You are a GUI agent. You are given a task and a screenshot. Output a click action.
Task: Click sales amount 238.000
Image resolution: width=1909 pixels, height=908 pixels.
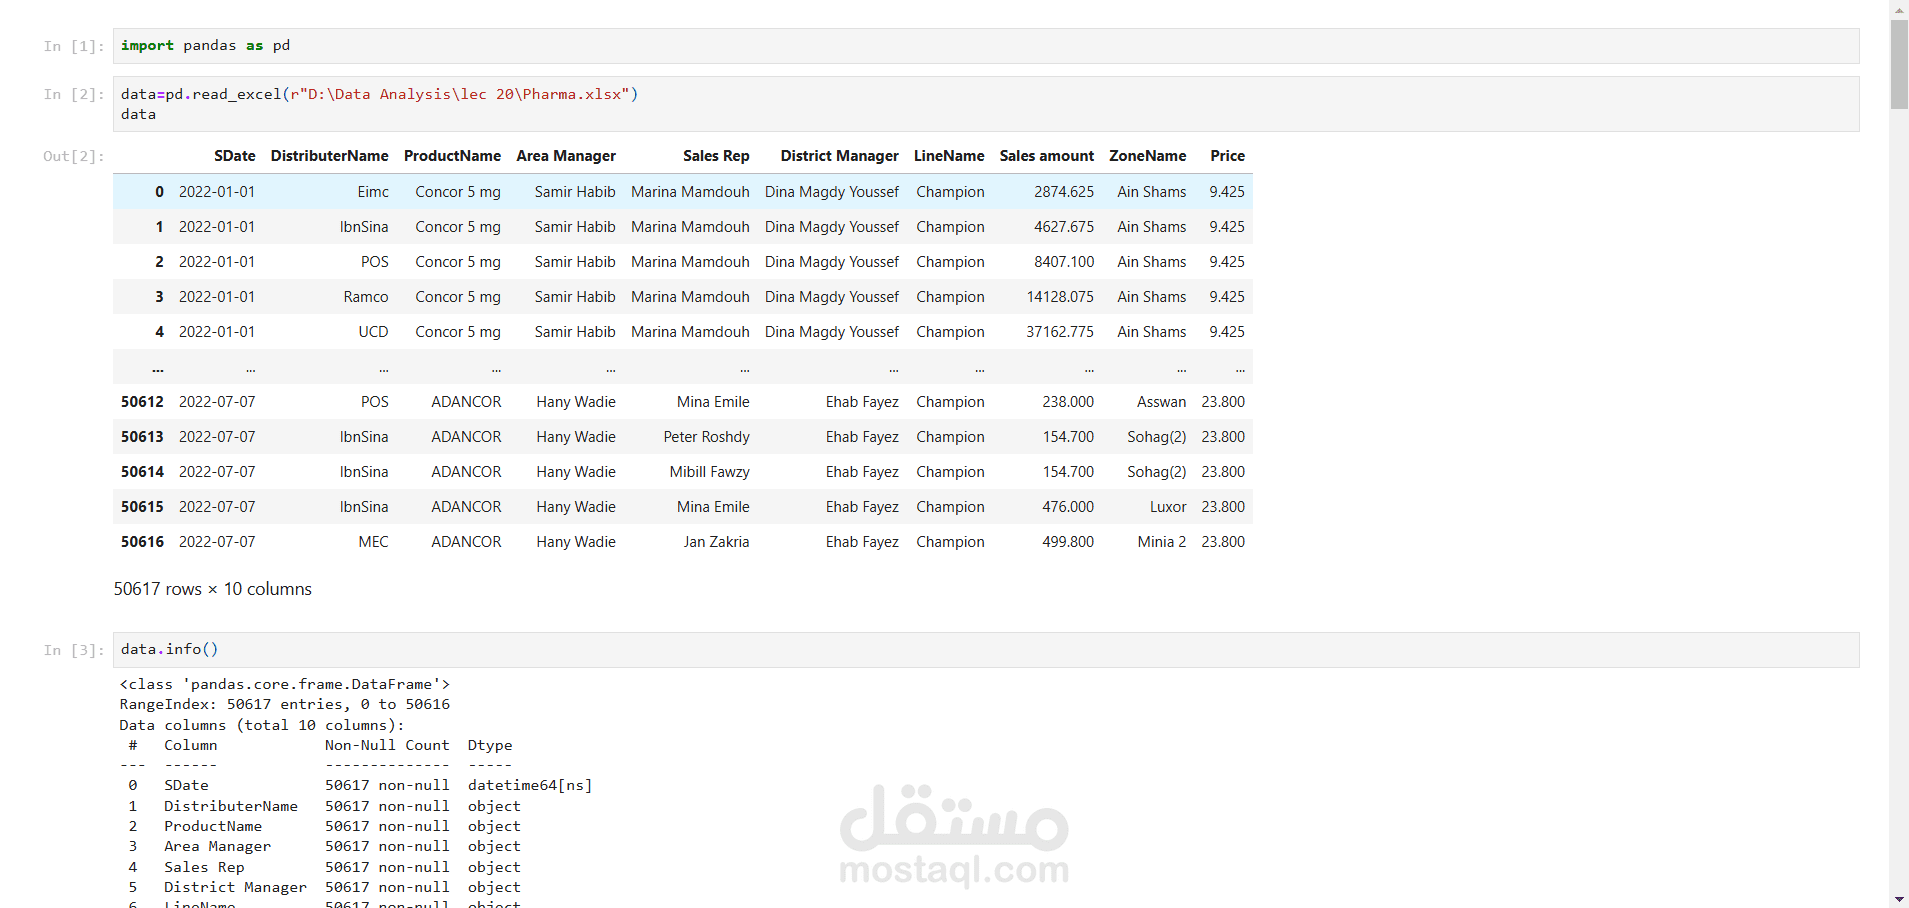(1068, 402)
